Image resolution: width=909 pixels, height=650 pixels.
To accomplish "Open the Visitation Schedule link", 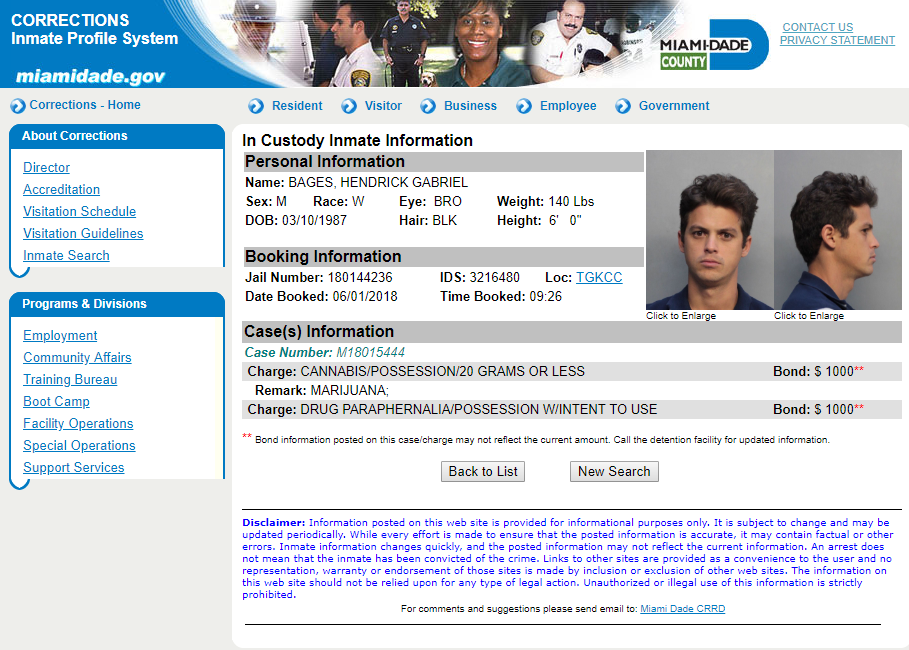I will point(79,212).
